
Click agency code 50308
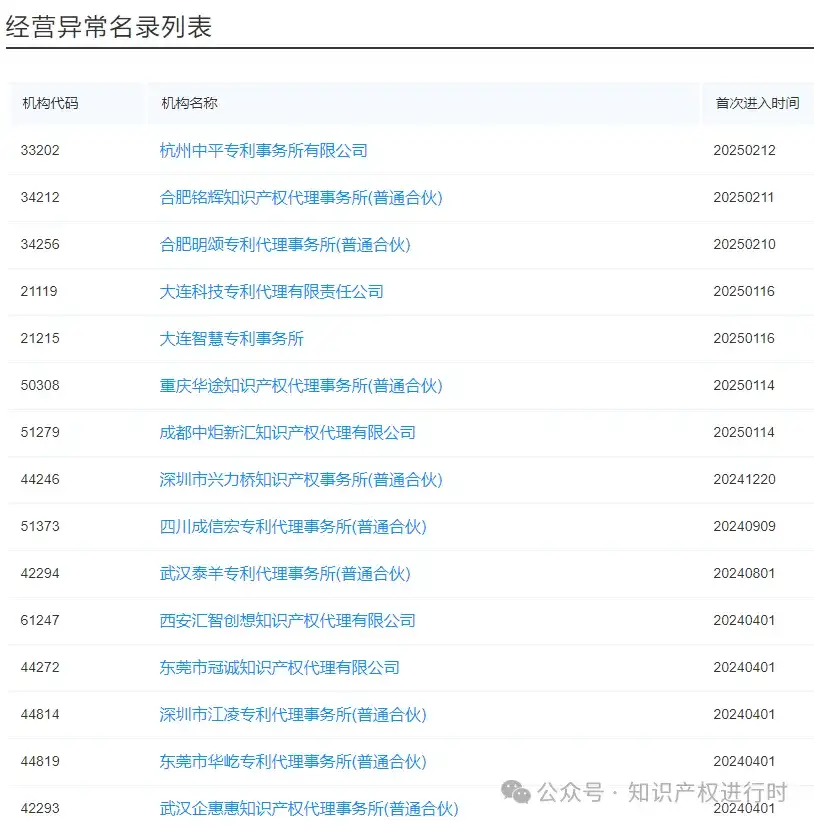(40, 385)
